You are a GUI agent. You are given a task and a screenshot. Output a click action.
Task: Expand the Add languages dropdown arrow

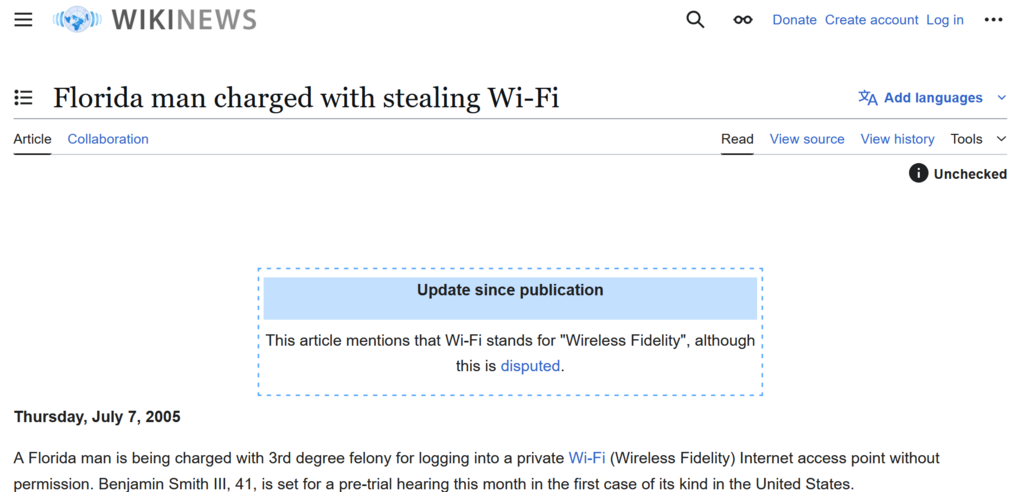1002,98
